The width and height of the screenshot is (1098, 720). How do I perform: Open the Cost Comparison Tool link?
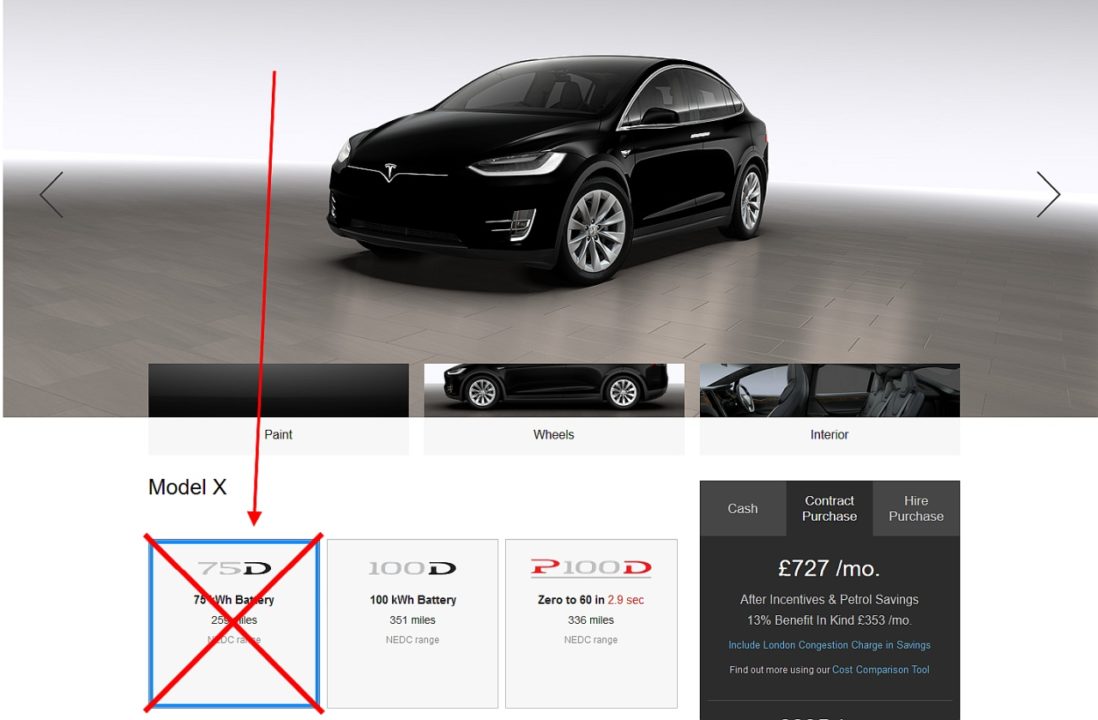pos(880,670)
